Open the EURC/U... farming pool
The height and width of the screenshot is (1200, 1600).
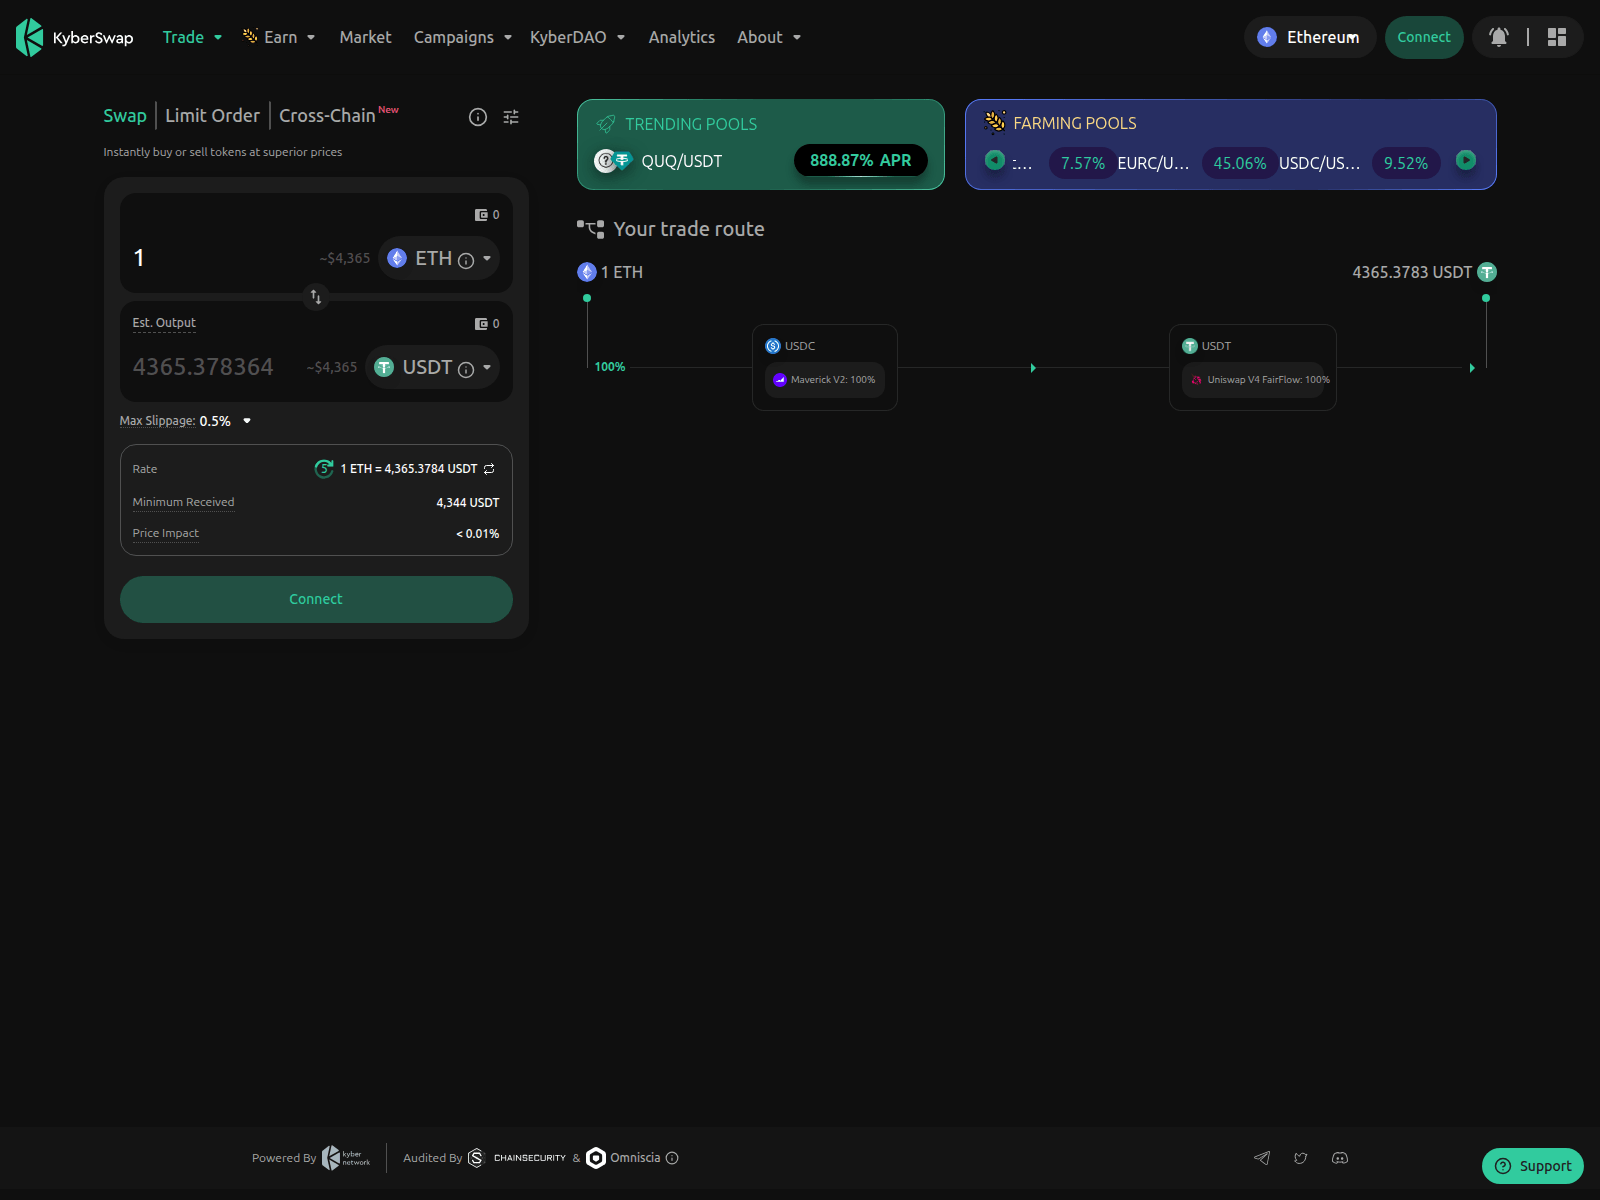click(1153, 163)
